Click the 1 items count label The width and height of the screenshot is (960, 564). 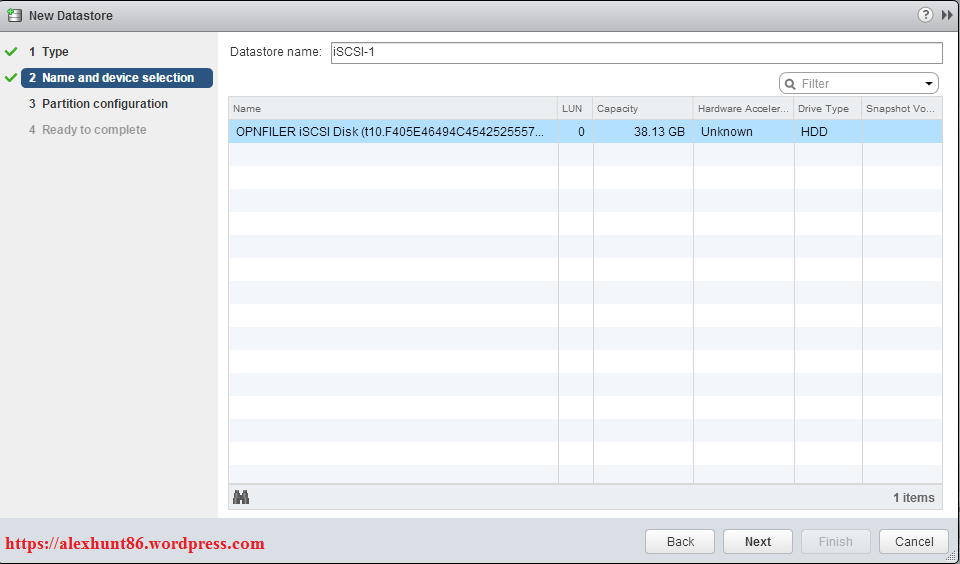click(913, 498)
